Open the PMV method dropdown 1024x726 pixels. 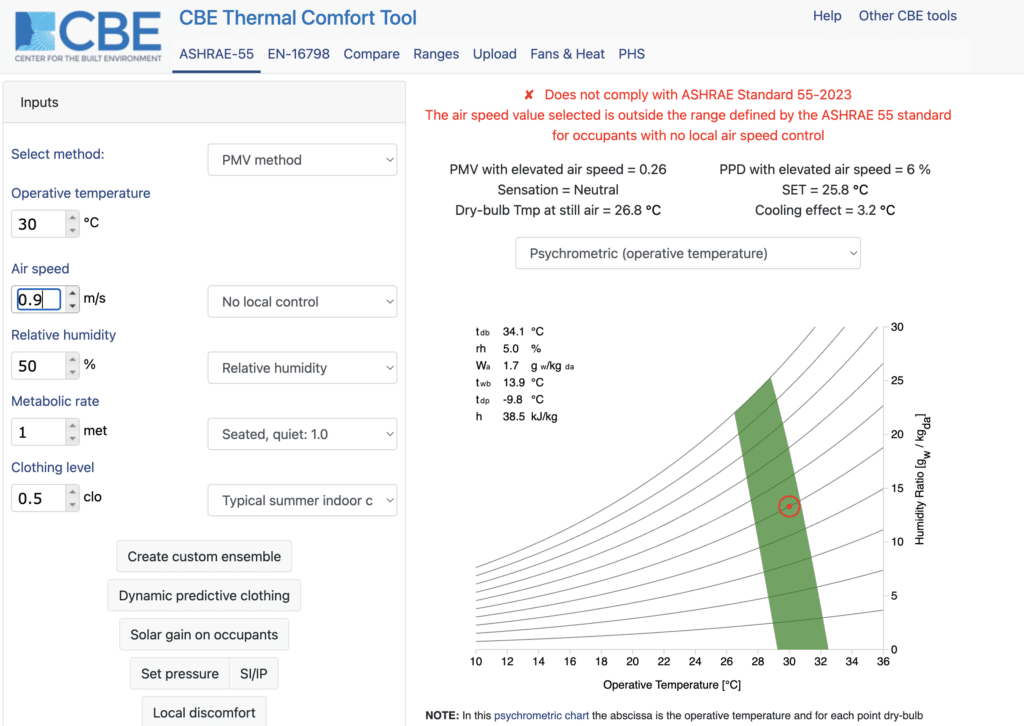click(302, 160)
